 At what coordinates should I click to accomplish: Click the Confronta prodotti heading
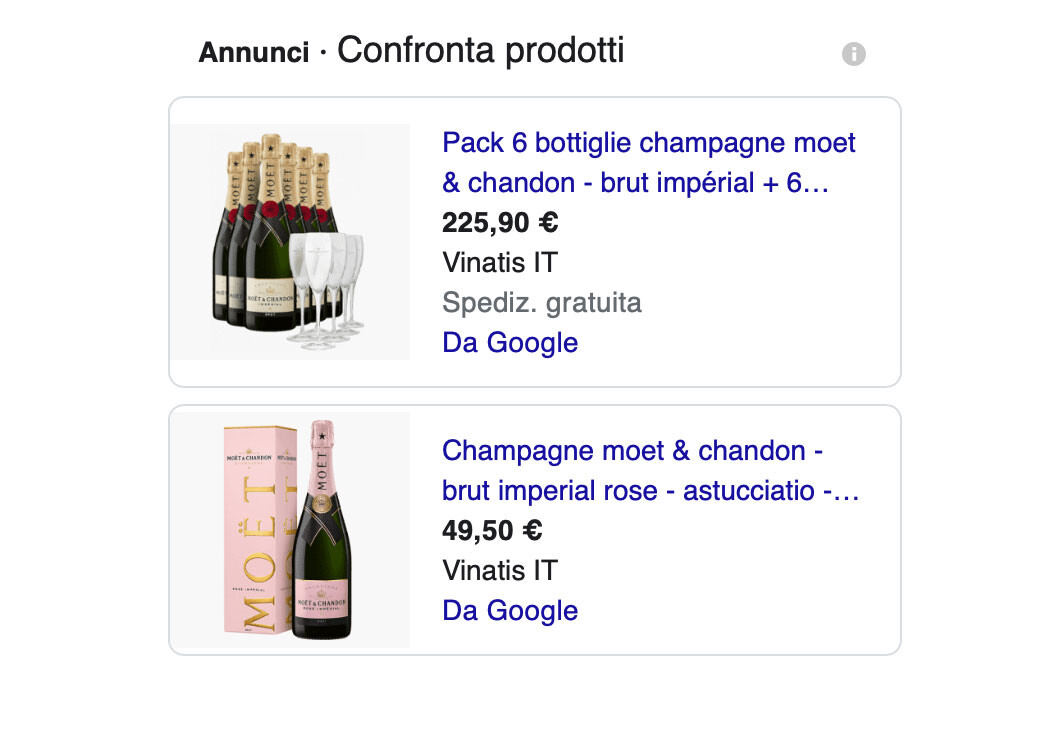click(x=480, y=50)
